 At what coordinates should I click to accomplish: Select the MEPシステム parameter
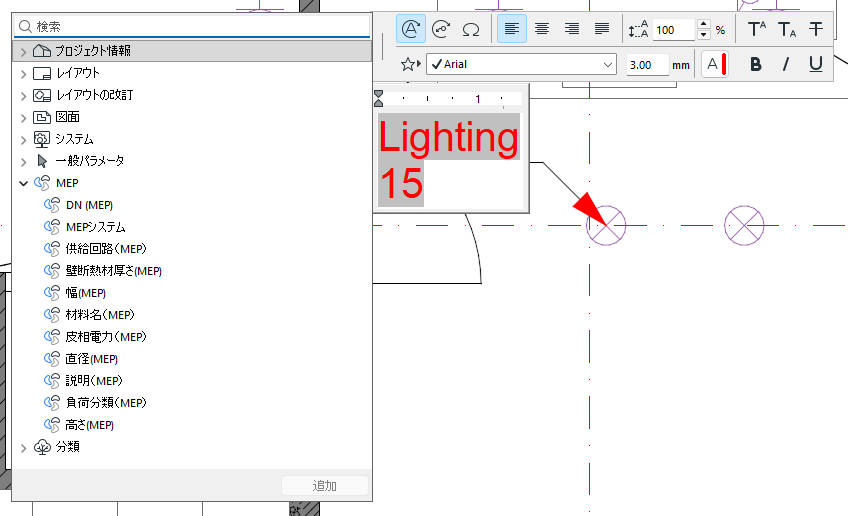tap(192, 227)
